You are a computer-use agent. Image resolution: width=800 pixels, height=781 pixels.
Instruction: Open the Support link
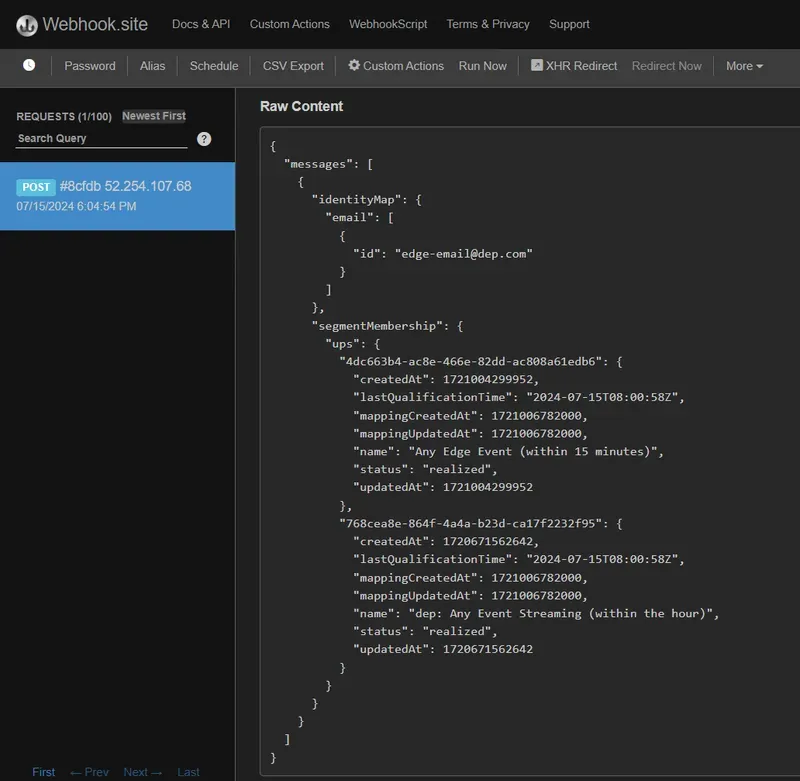click(569, 24)
